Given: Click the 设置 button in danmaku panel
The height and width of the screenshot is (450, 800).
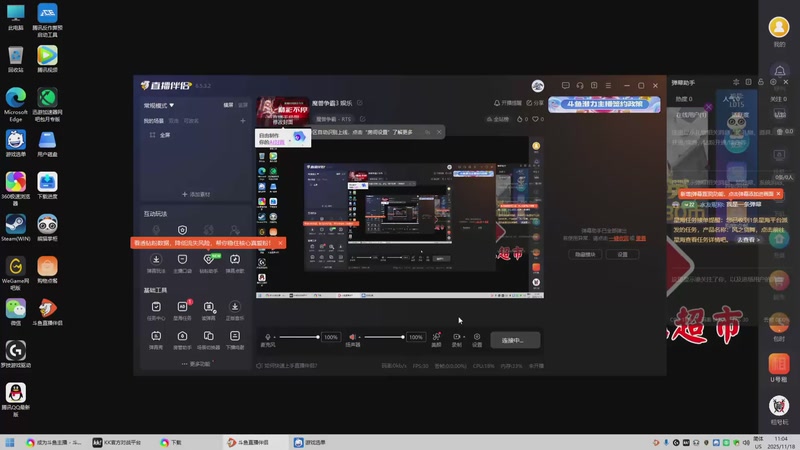Looking at the screenshot, I should 622,254.
